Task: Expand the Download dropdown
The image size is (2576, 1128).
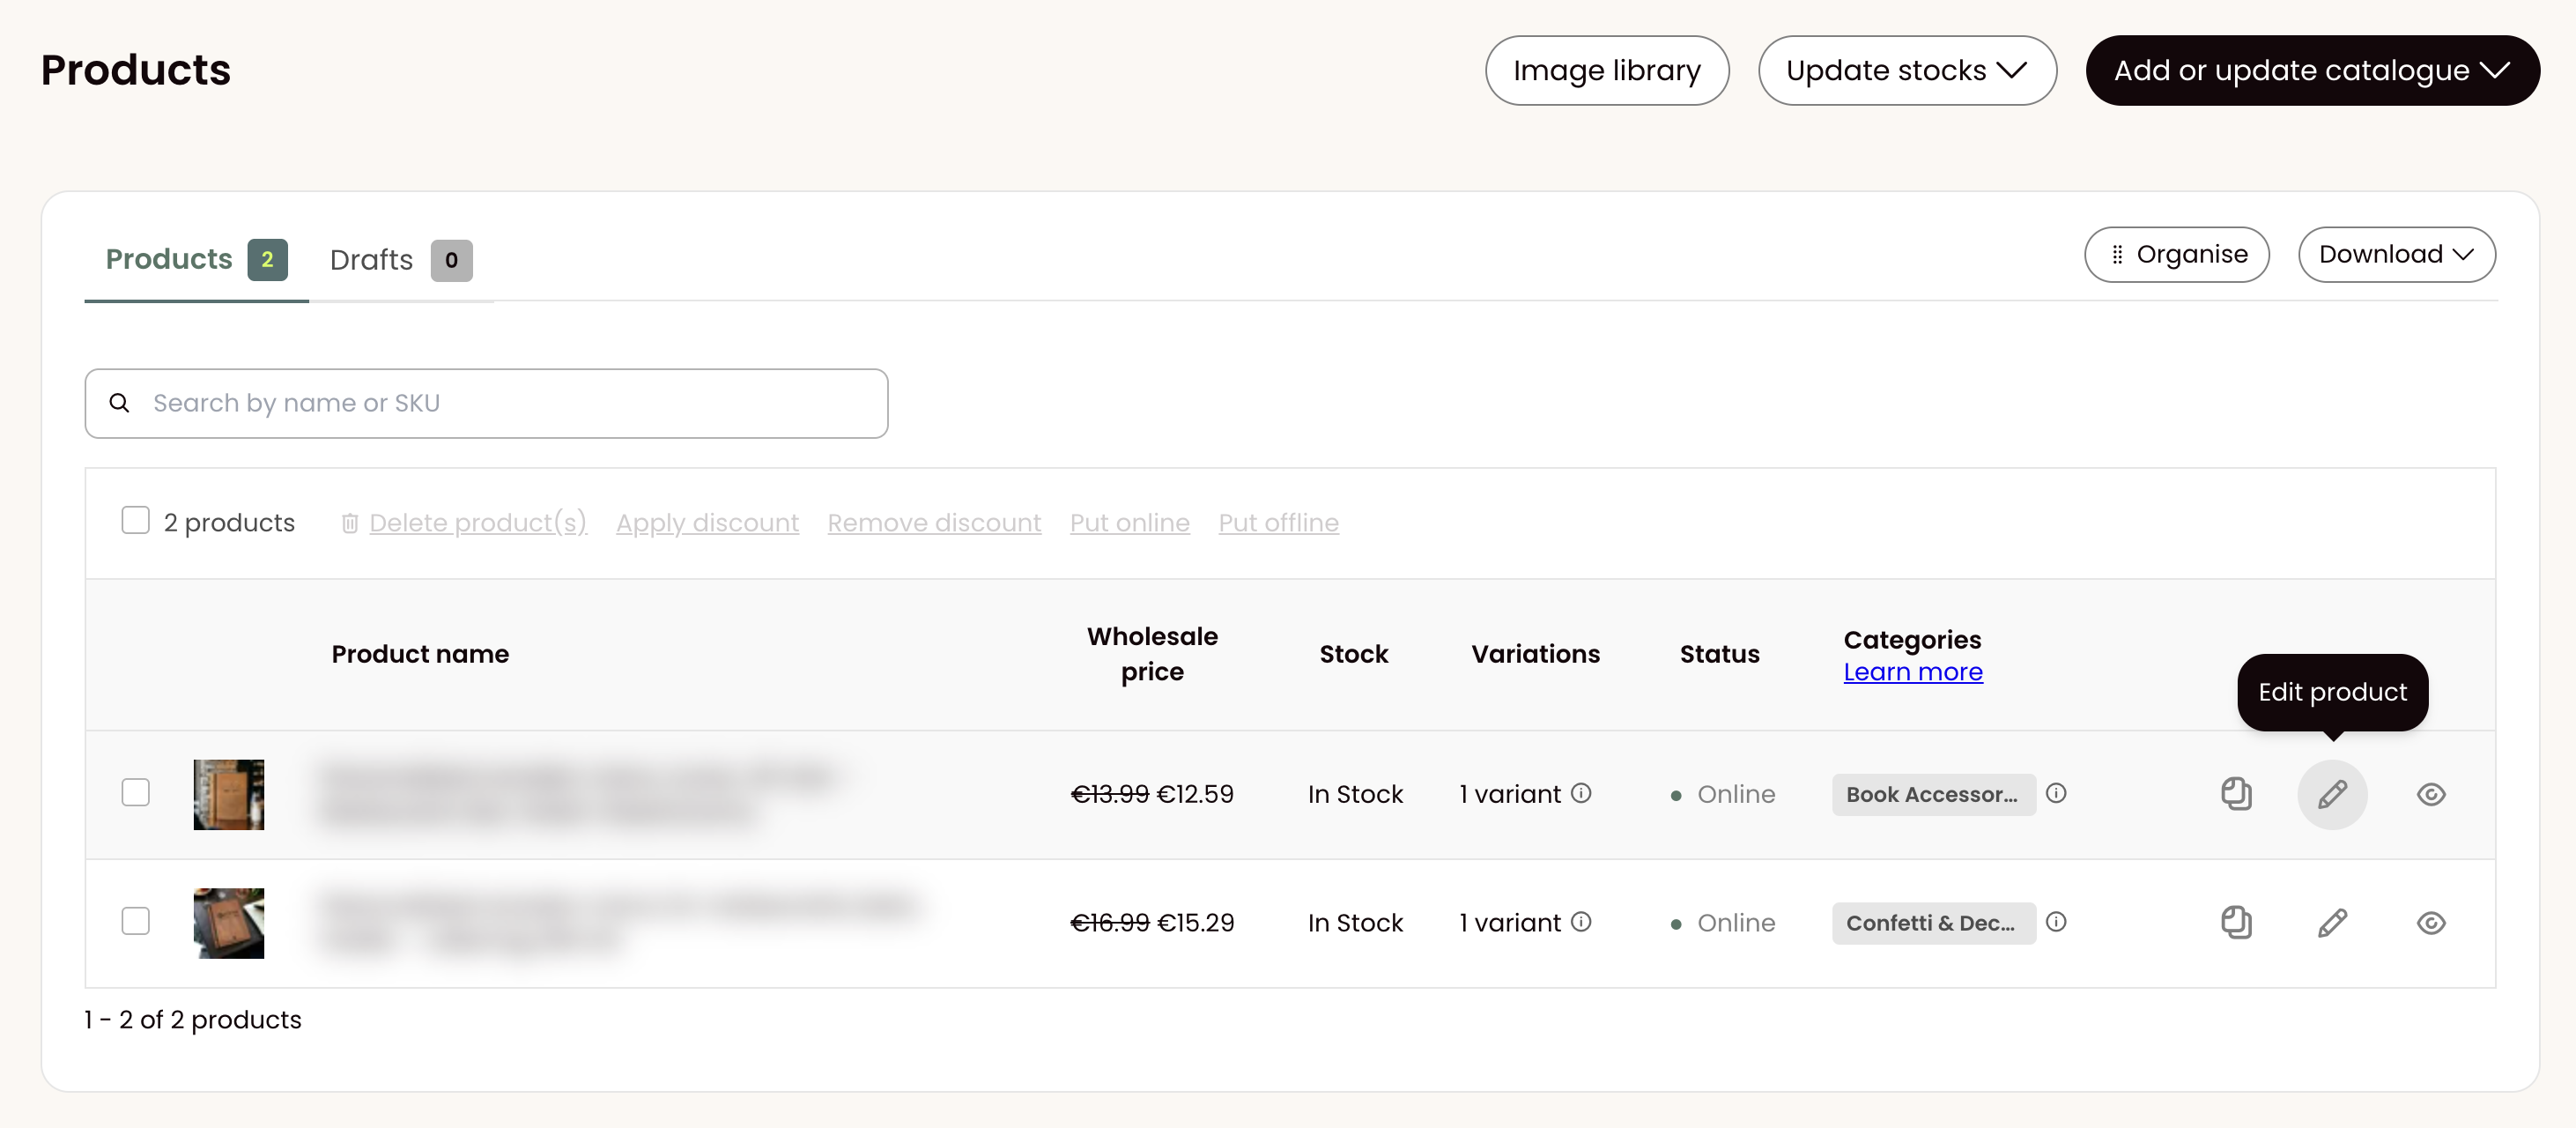Action: pos(2396,255)
